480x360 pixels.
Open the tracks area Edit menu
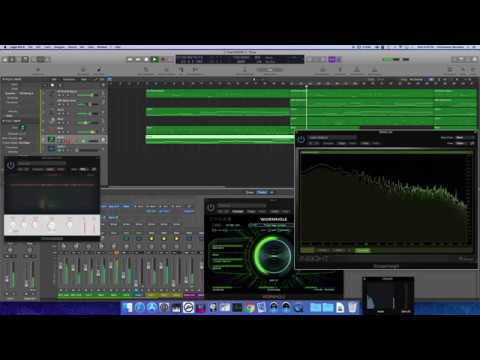(54, 79)
